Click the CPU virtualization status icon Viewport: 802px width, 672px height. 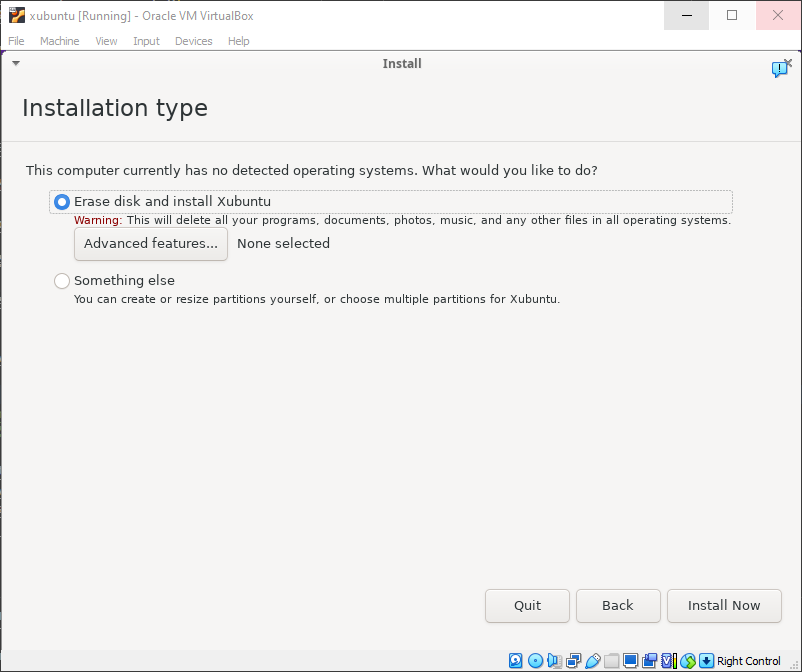[x=669, y=661]
